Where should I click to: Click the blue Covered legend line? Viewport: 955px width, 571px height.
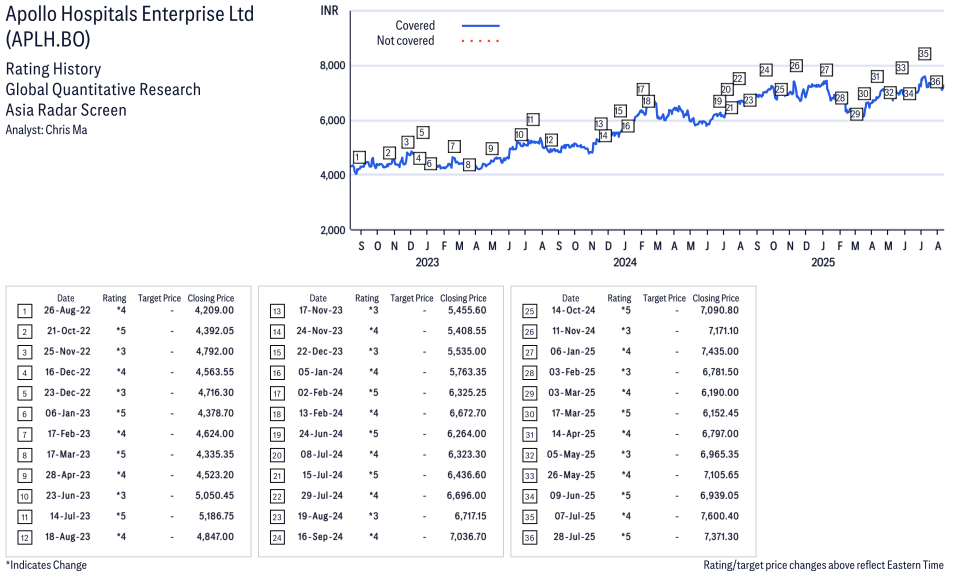(481, 26)
